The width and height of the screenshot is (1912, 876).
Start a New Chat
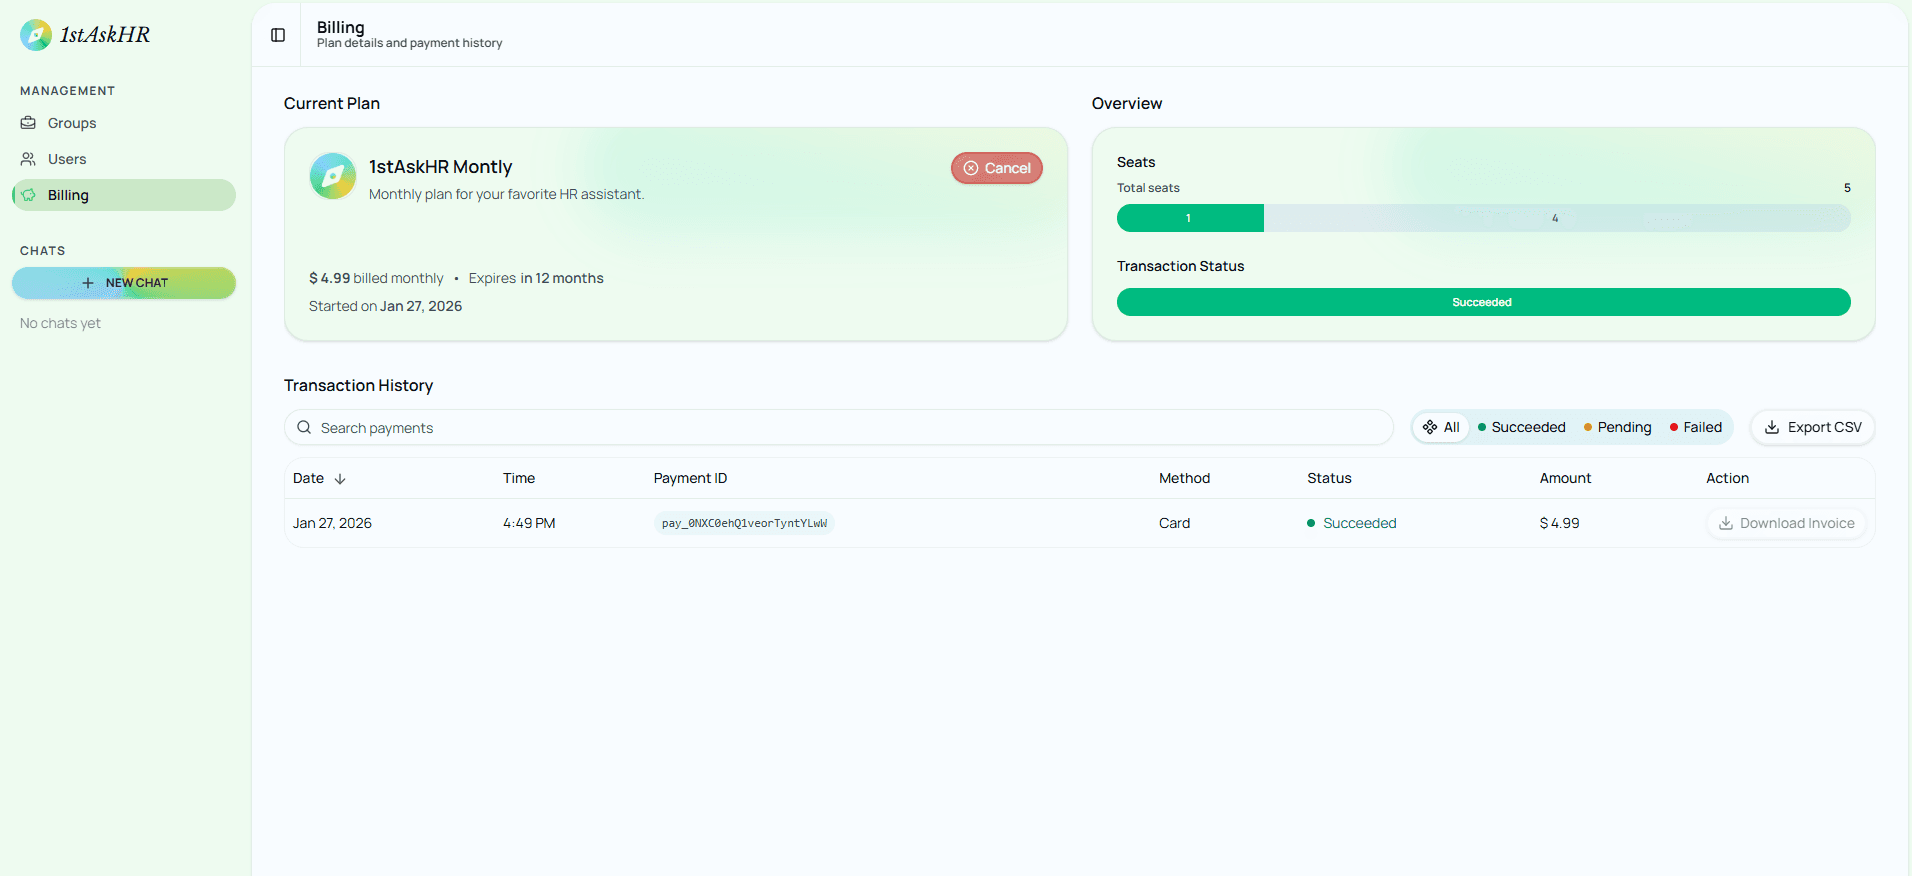[124, 283]
